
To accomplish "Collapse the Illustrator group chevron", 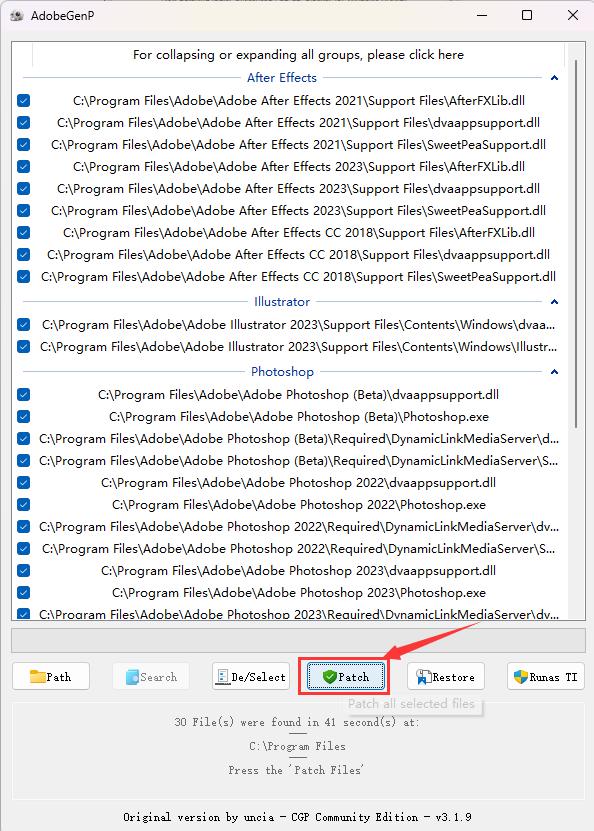I will (x=554, y=302).
